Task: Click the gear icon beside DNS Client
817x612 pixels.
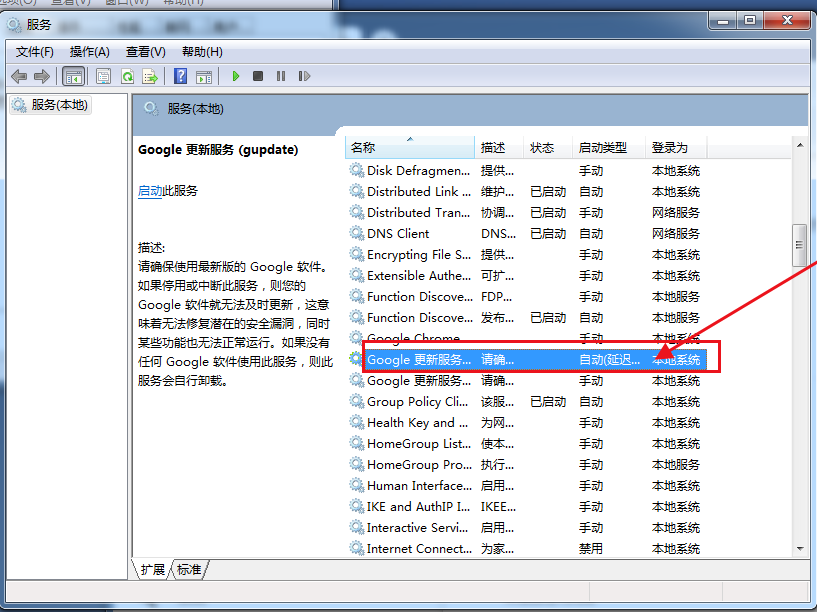Action: click(x=356, y=233)
